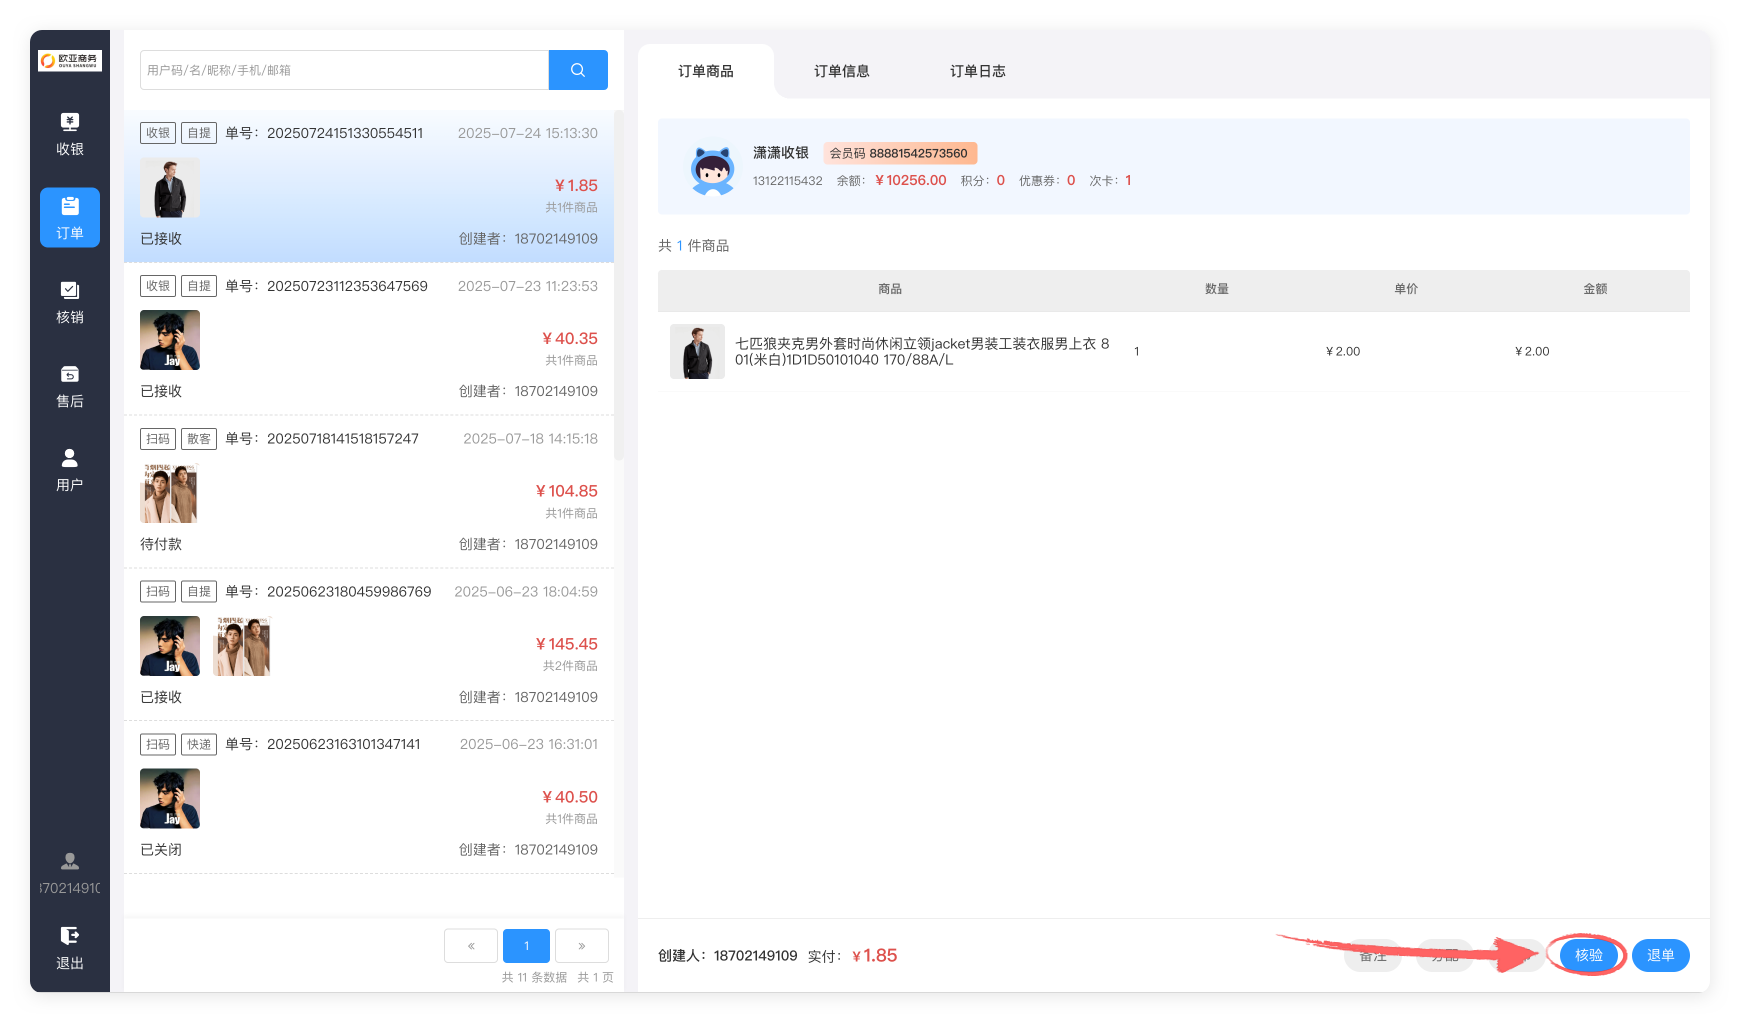Click the logged-in account avatar in sidebar

[70, 861]
